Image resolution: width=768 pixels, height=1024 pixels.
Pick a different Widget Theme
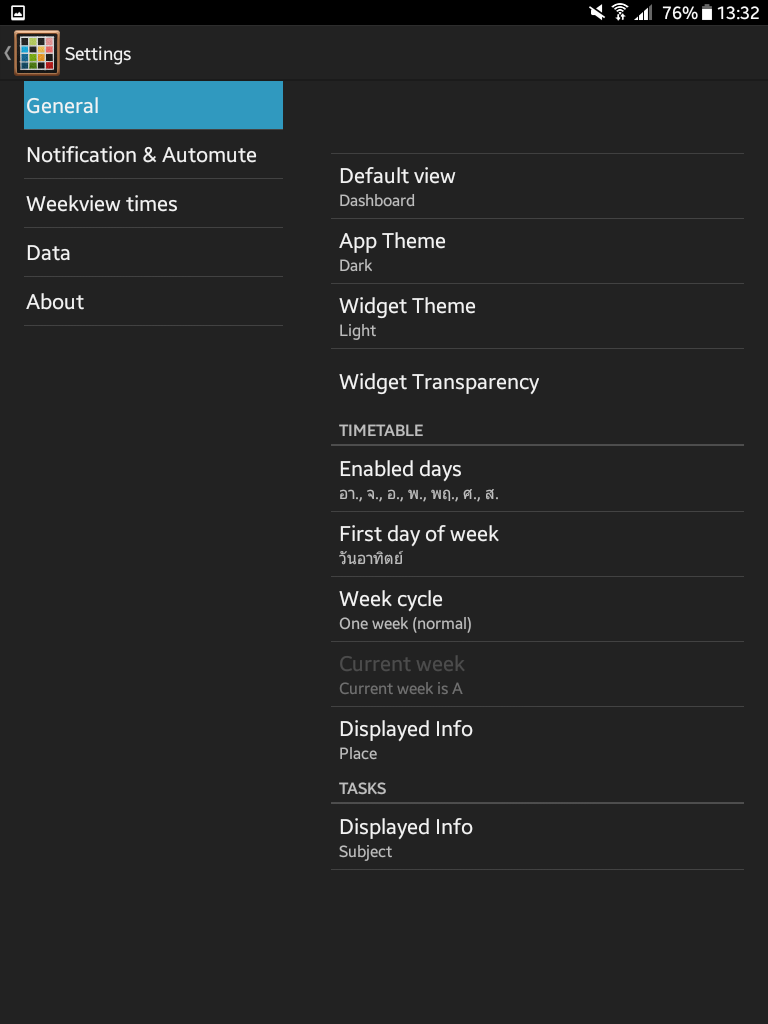537,317
